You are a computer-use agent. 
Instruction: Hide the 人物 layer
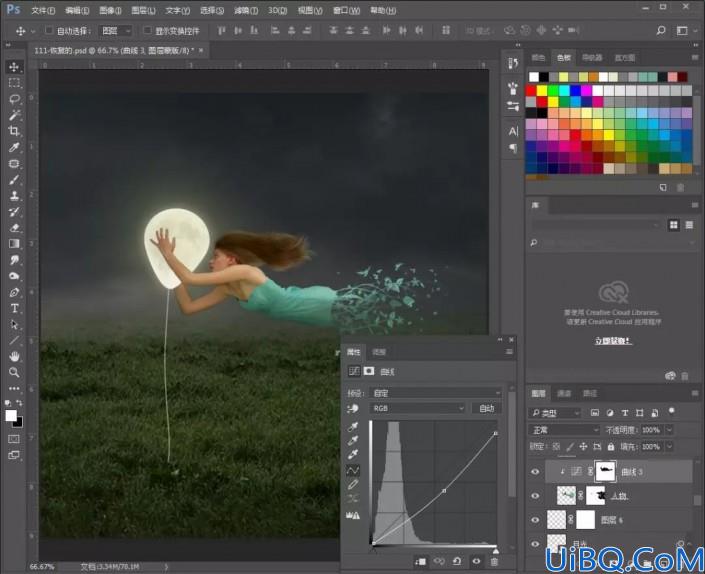point(535,496)
